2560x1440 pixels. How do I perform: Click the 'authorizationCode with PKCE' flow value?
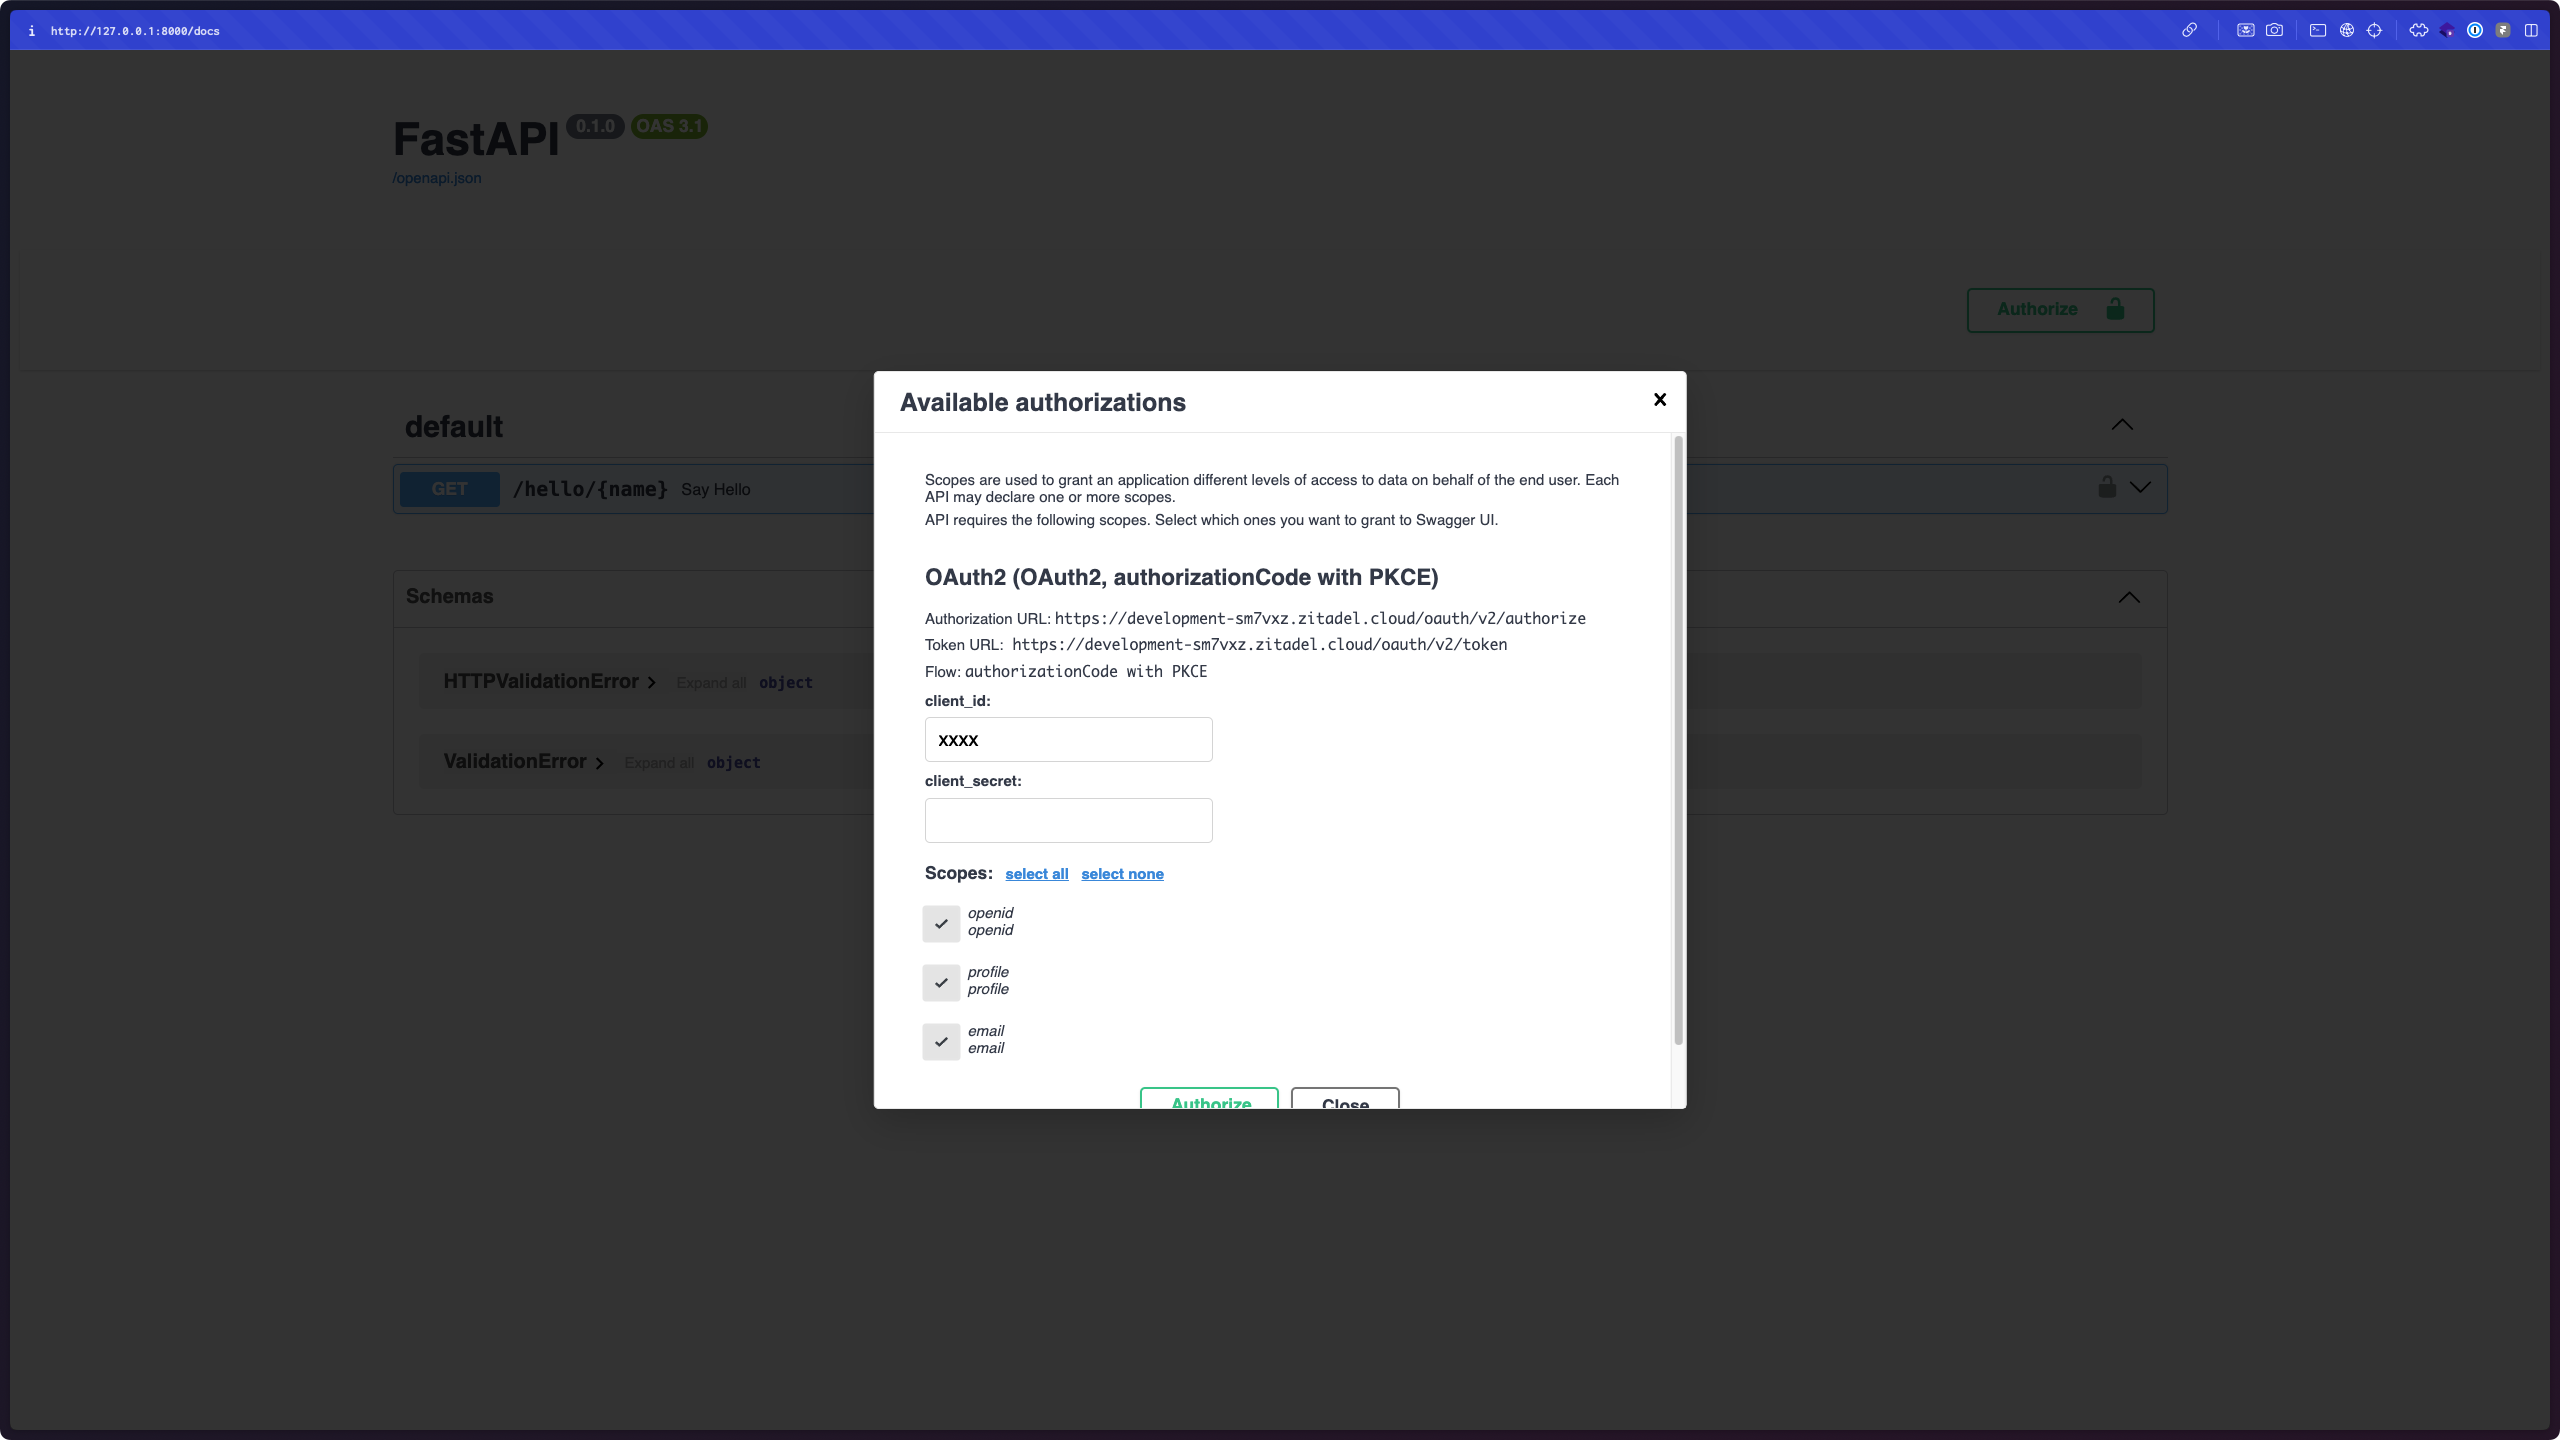click(x=1086, y=672)
